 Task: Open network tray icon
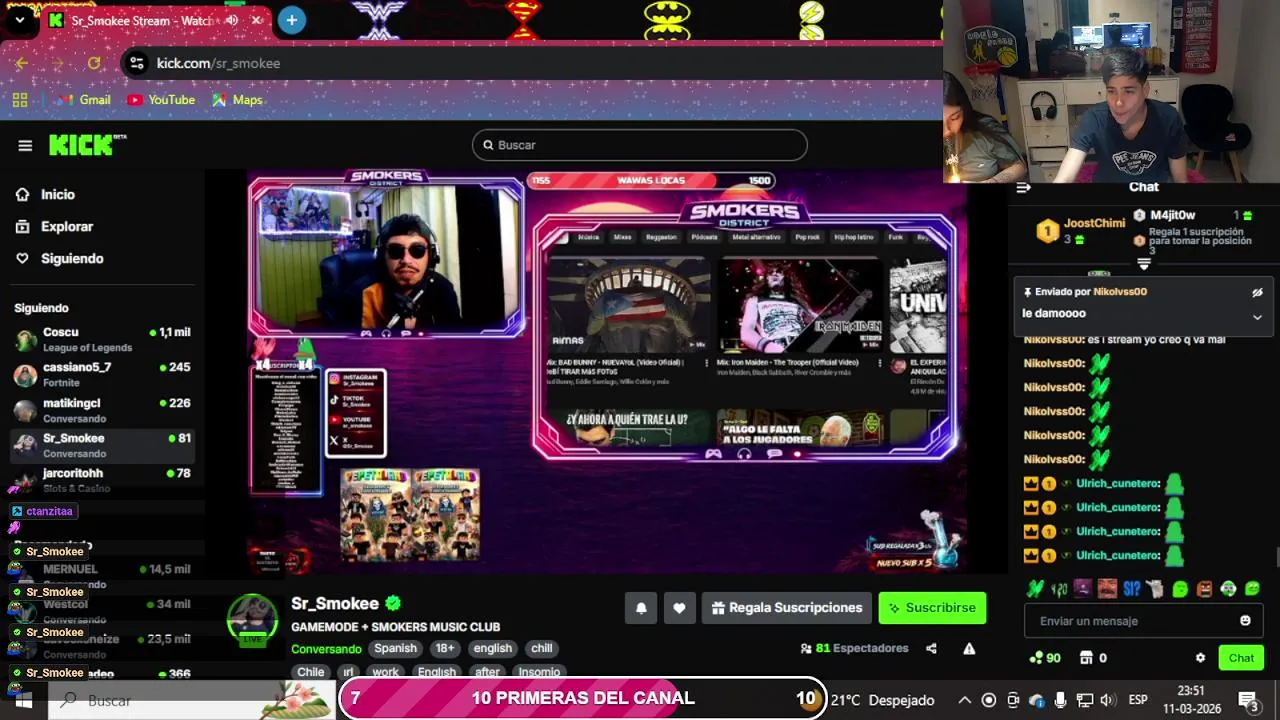click(x=1084, y=700)
